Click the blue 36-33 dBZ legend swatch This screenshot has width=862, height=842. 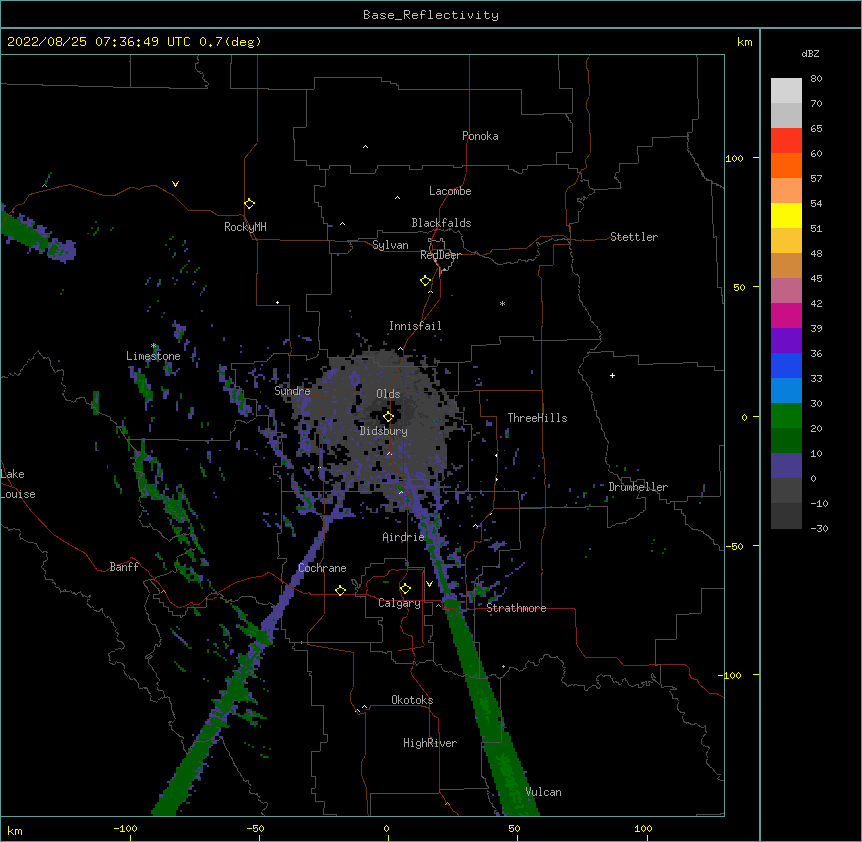pos(786,365)
